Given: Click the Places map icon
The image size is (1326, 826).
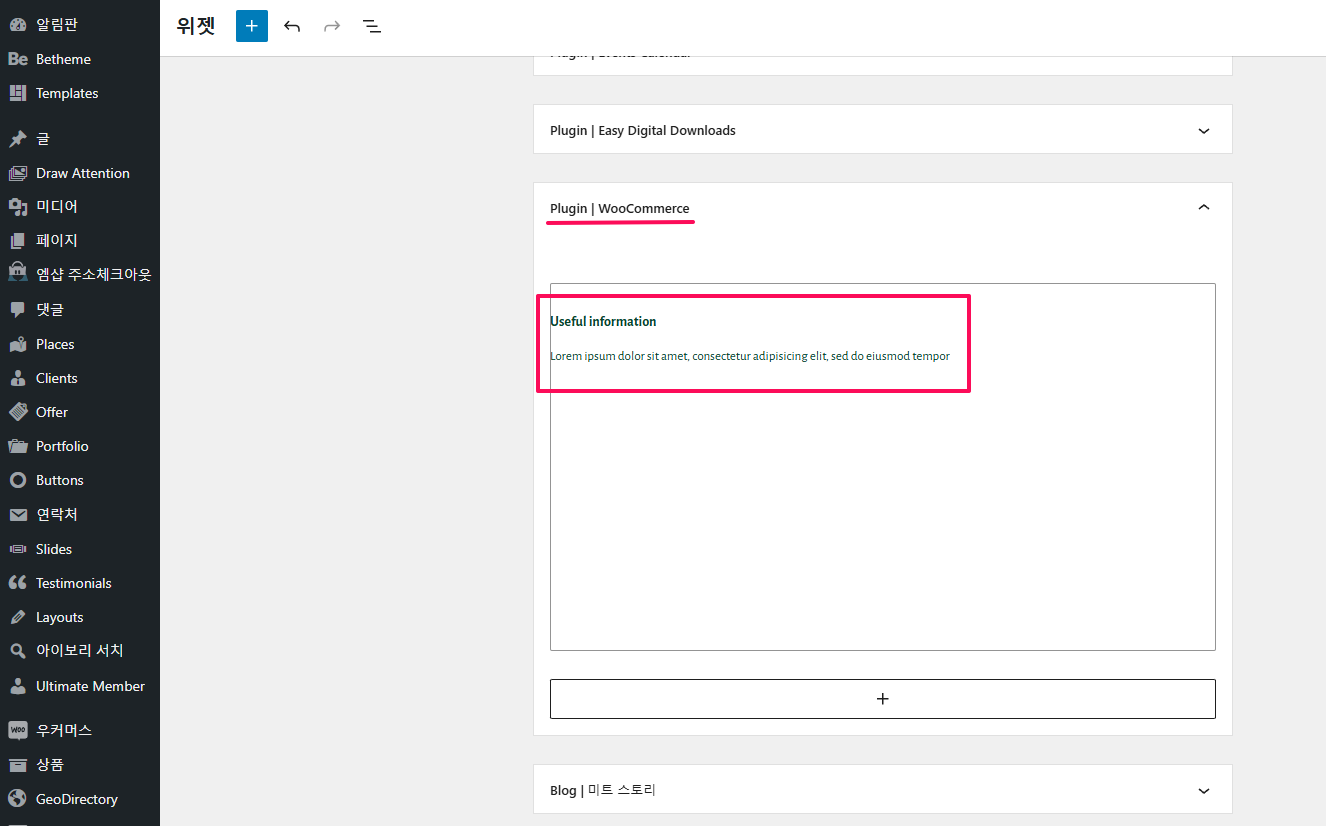Looking at the screenshot, I should pos(17,344).
